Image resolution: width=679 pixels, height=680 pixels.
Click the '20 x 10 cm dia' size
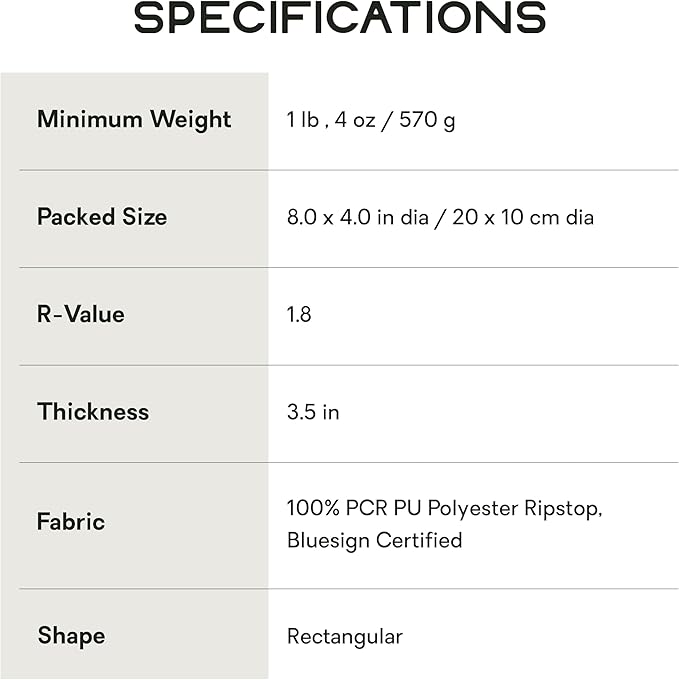523,218
